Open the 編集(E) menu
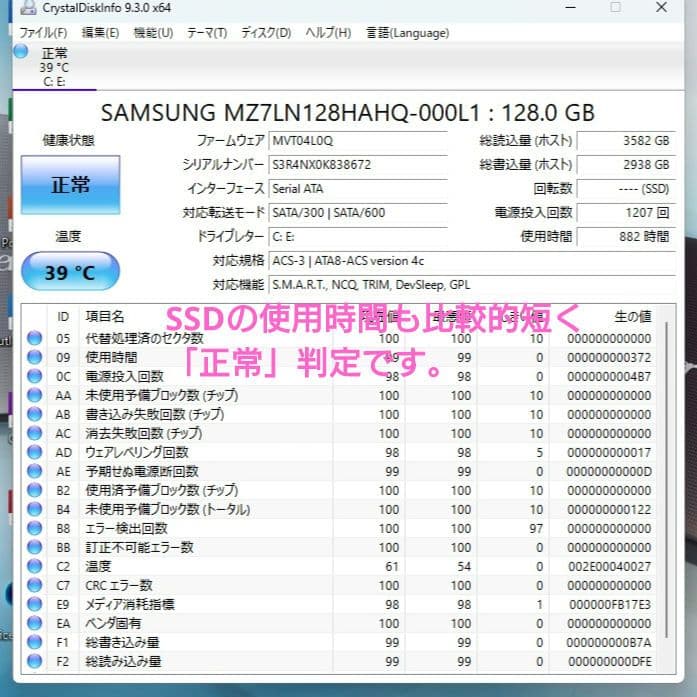The width and height of the screenshot is (697, 697). click(100, 33)
